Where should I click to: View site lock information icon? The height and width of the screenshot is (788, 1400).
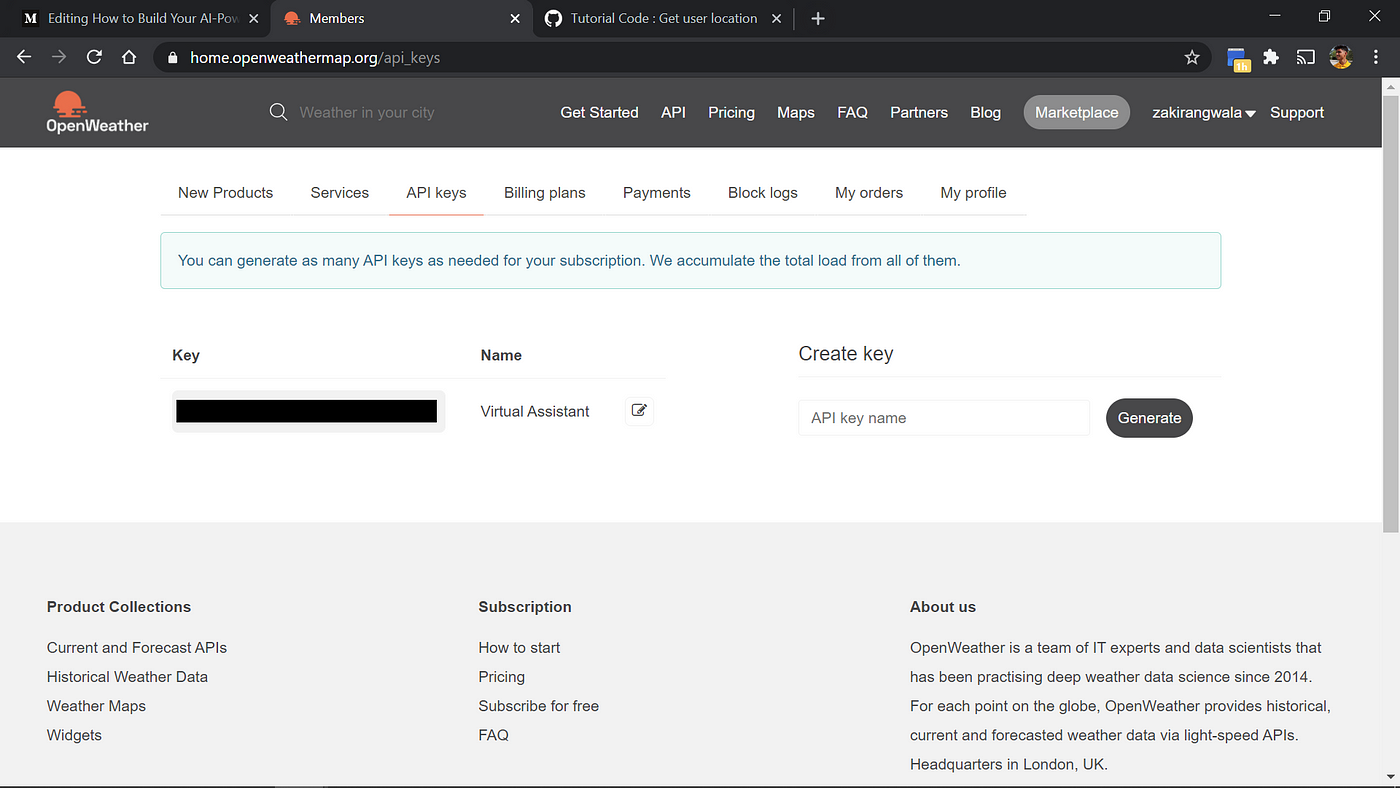[x=173, y=58]
